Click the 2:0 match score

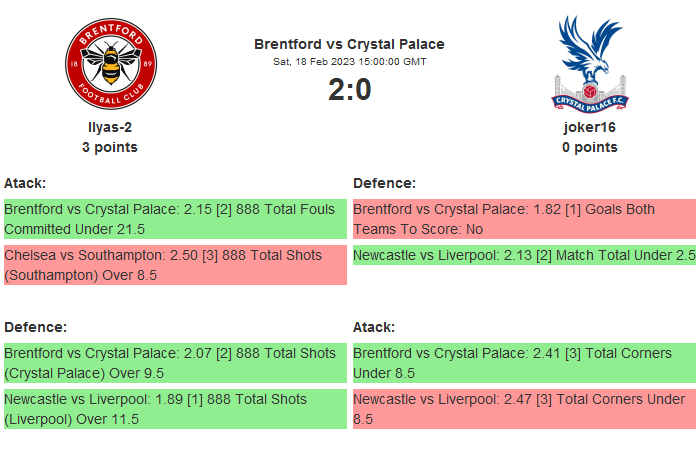[x=349, y=90]
